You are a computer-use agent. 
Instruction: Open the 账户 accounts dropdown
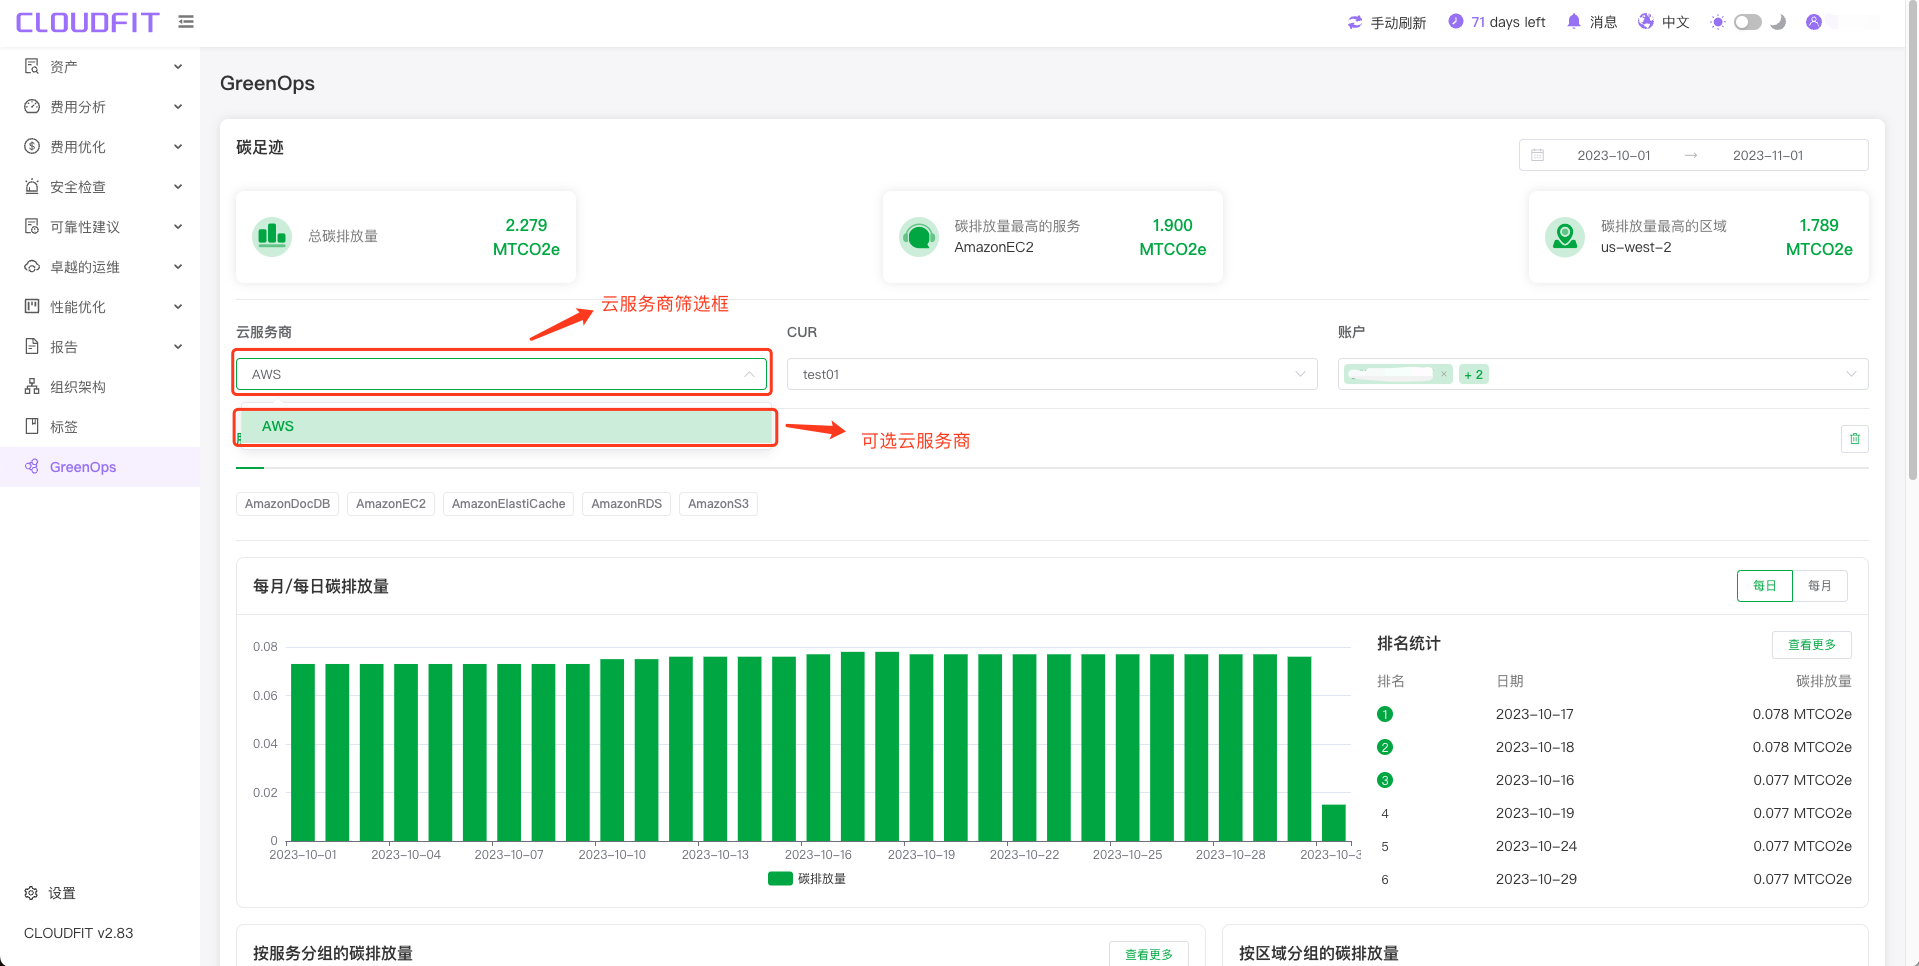[1603, 374]
